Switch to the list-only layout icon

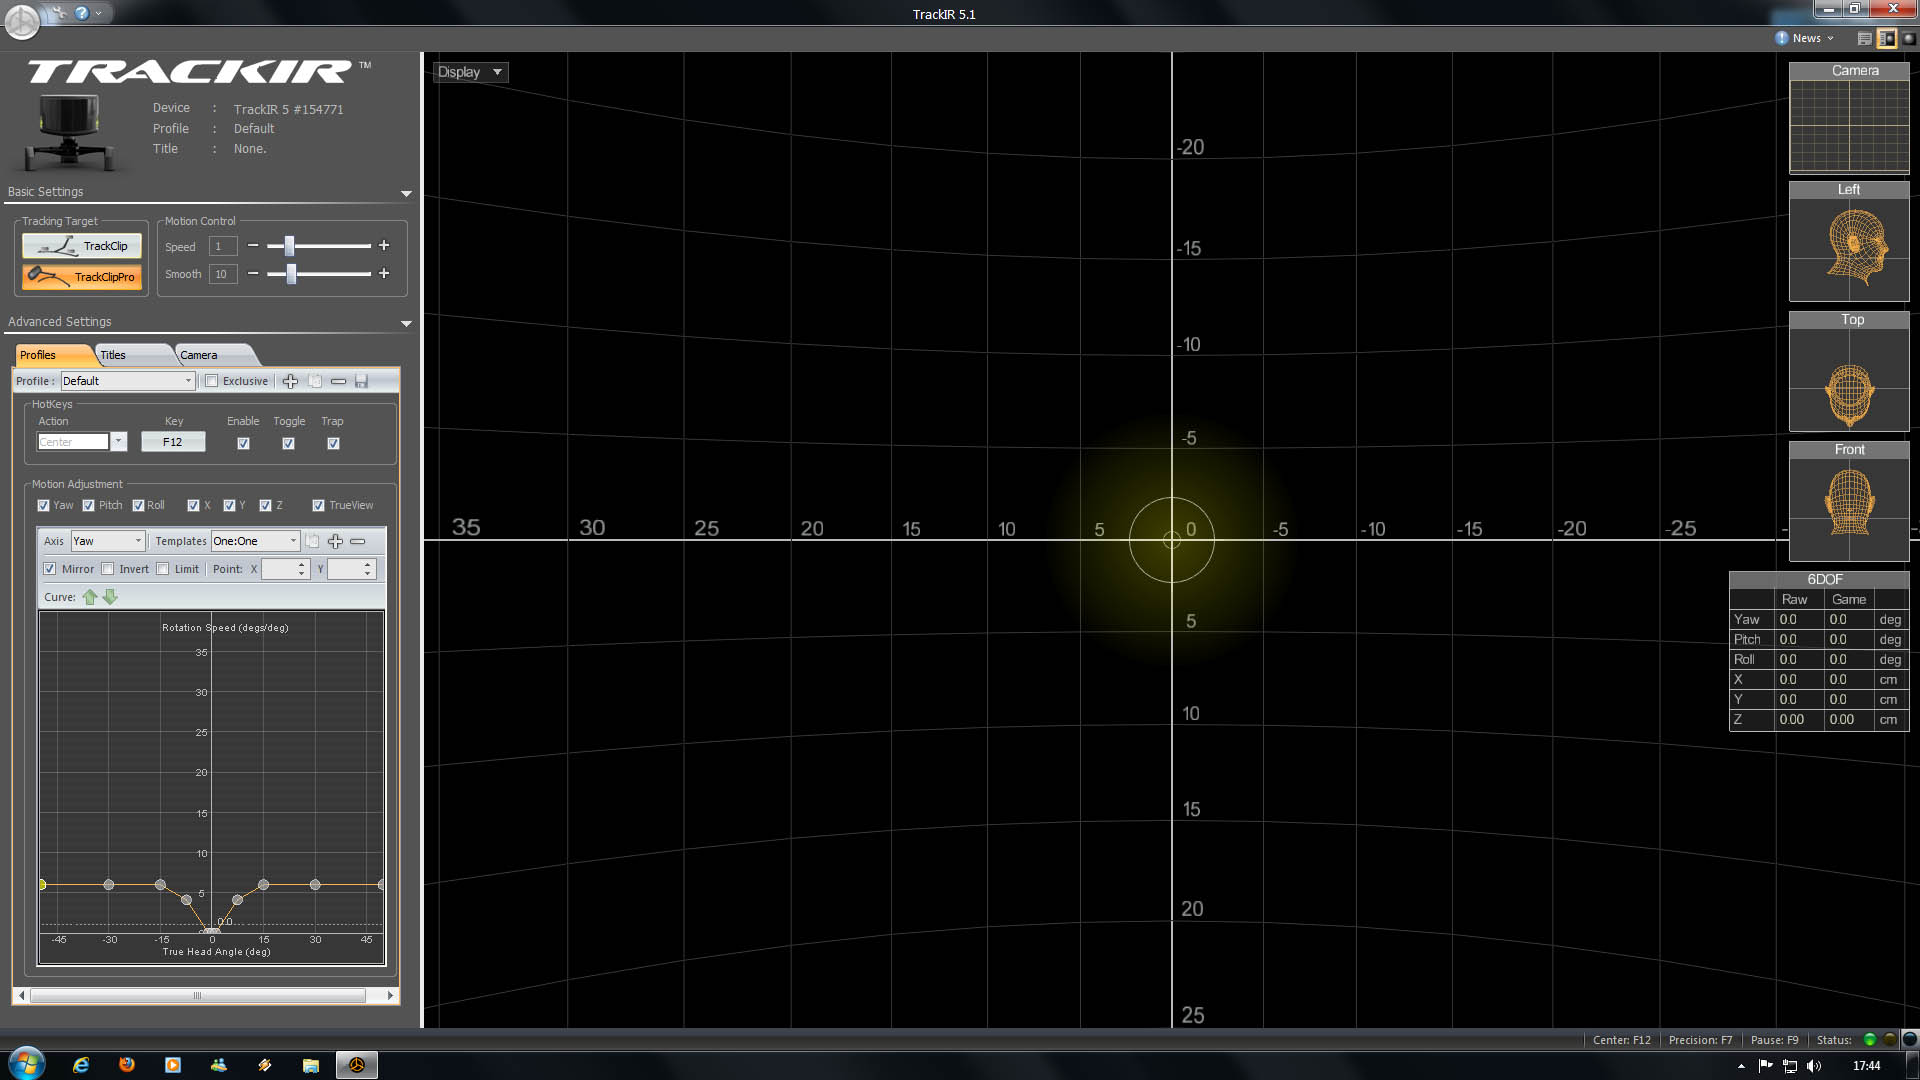click(1864, 38)
